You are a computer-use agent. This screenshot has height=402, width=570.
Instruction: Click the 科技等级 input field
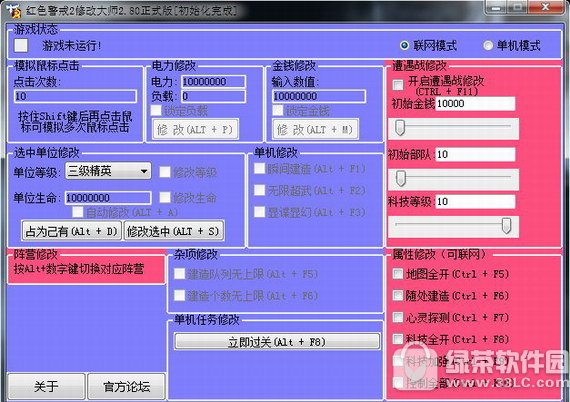[x=475, y=201]
